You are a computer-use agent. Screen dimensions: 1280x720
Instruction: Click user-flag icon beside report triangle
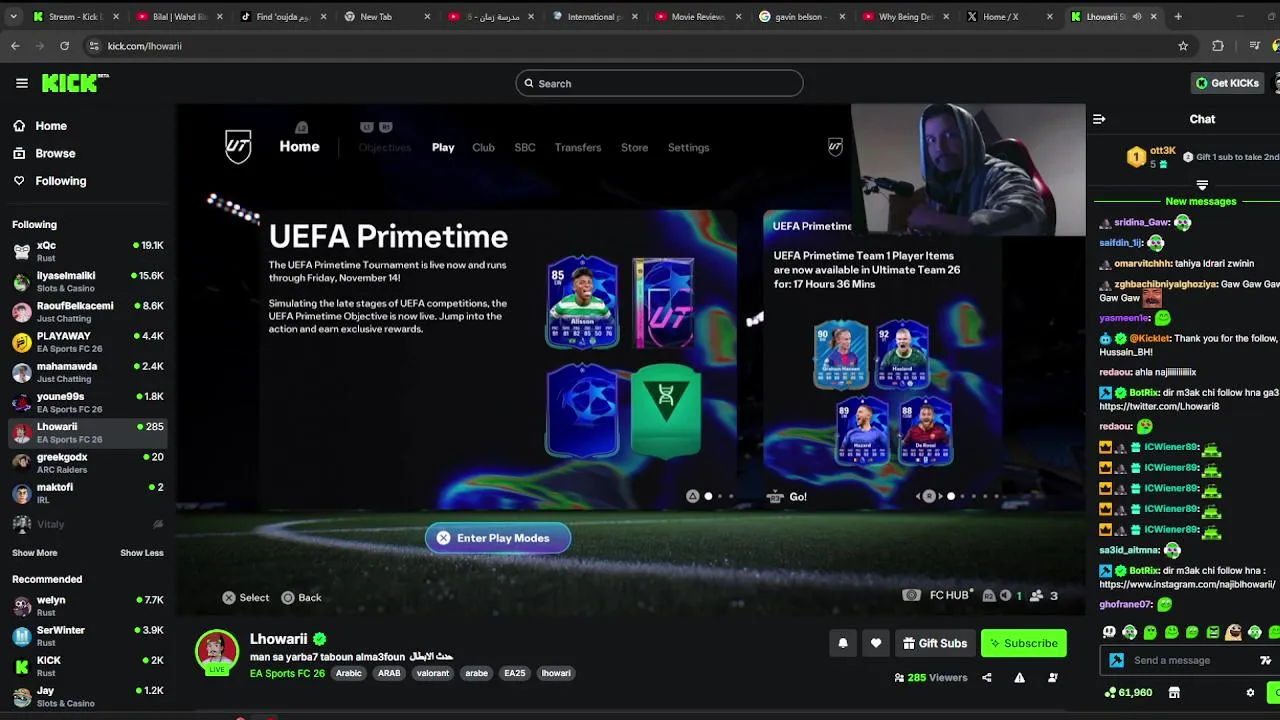coord(1053,678)
